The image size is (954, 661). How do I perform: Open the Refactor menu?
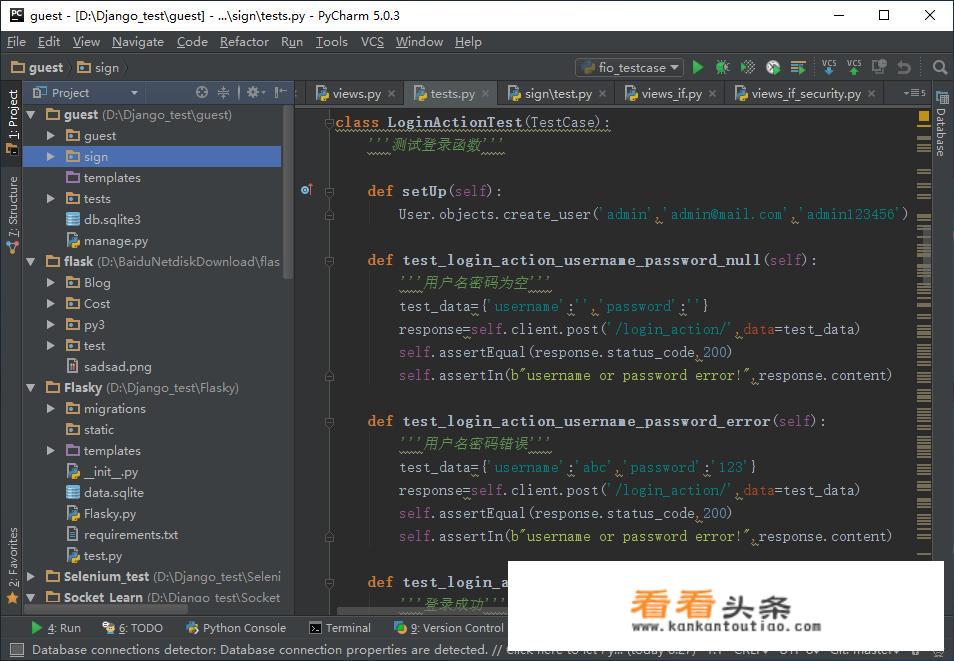point(244,41)
